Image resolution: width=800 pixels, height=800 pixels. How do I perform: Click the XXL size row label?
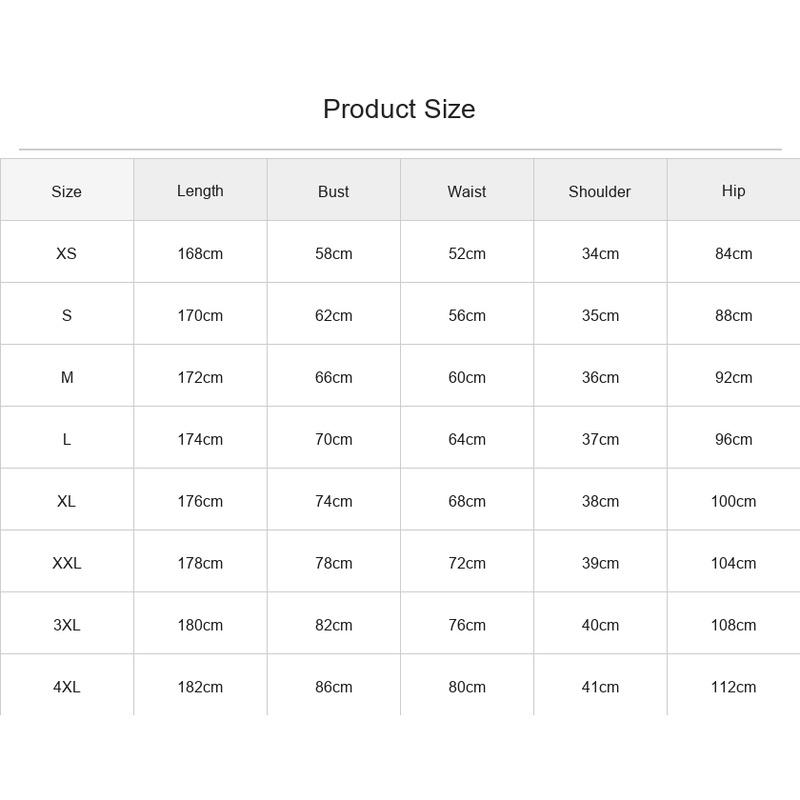point(66,563)
